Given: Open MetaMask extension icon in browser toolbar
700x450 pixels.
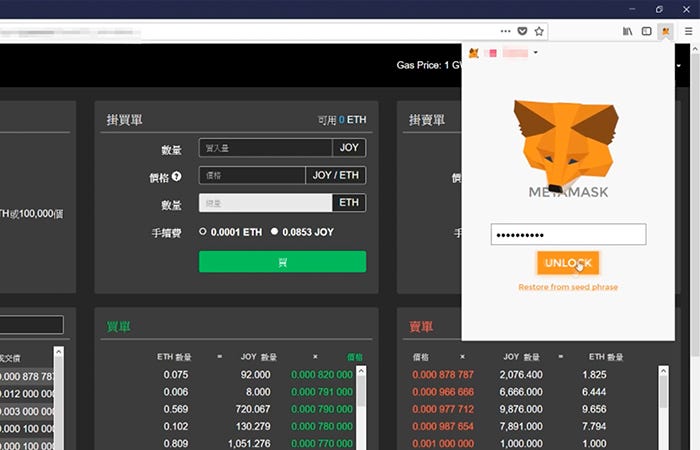Looking at the screenshot, I should [x=666, y=31].
